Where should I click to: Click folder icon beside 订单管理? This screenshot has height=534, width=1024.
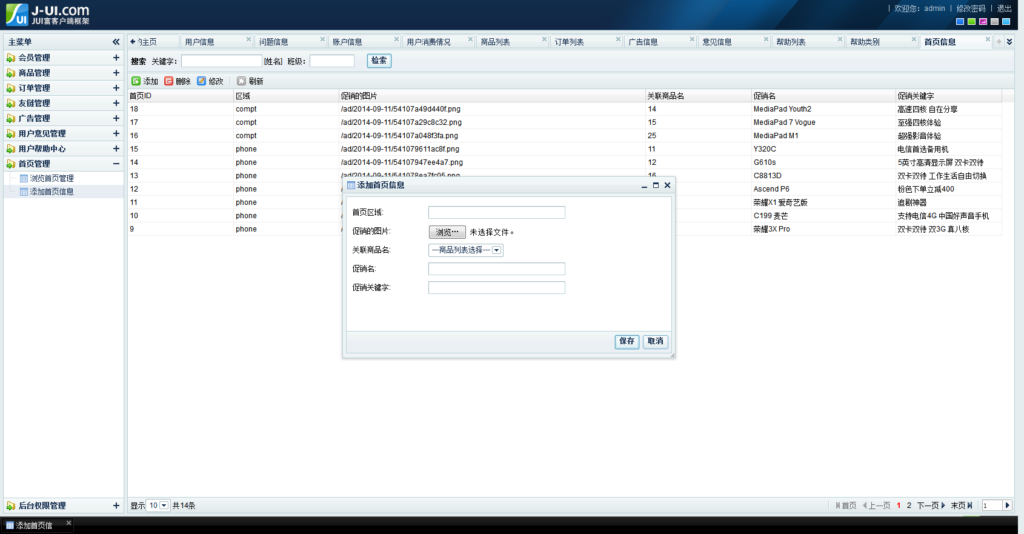[11, 87]
